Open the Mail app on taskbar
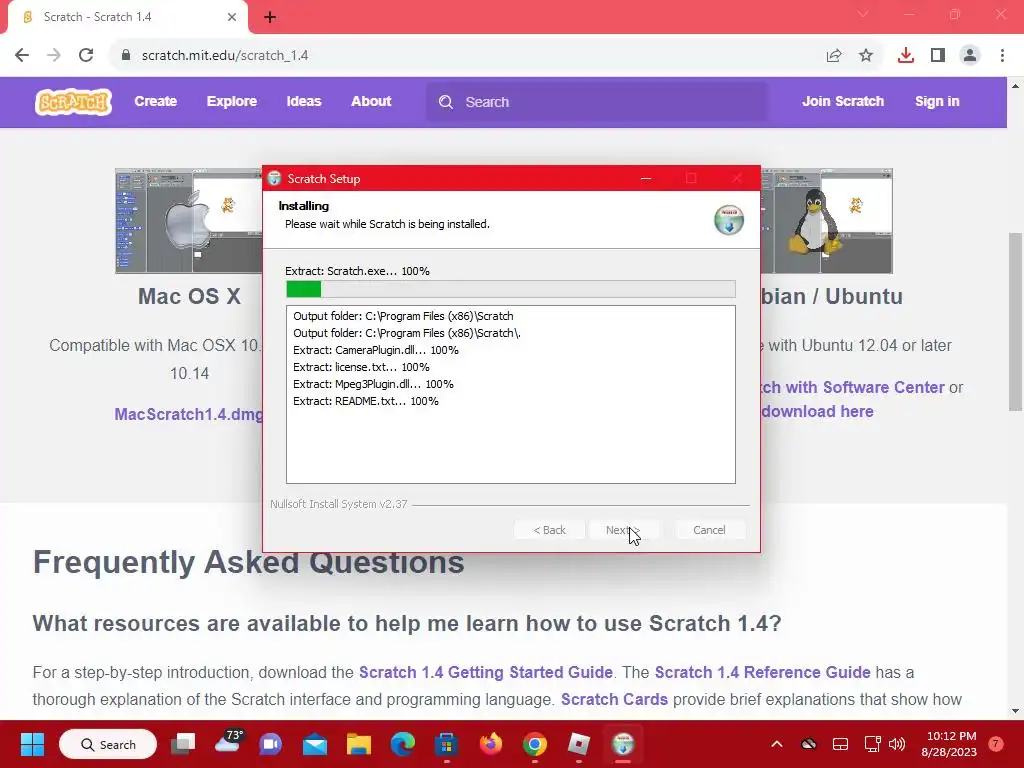This screenshot has height=768, width=1024. coord(315,744)
